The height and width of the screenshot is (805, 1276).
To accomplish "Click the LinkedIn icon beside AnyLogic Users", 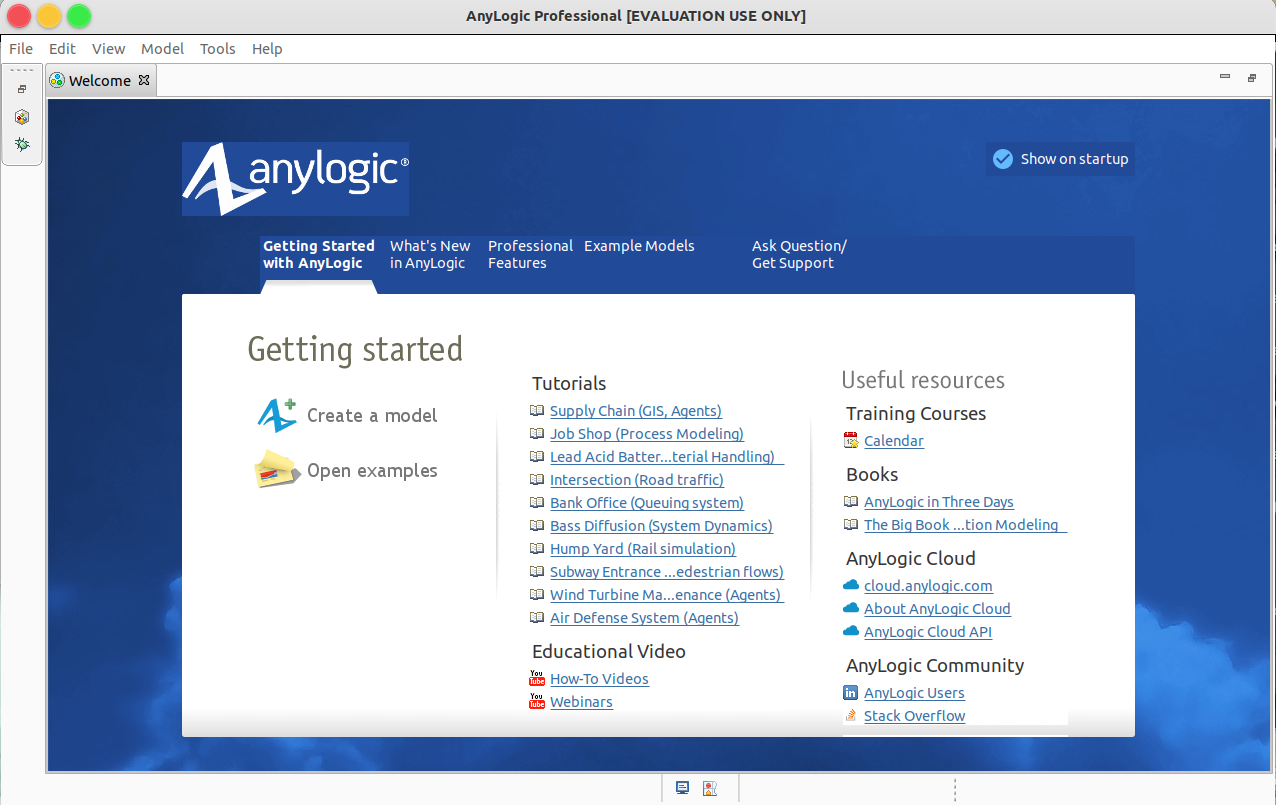I will 850,692.
